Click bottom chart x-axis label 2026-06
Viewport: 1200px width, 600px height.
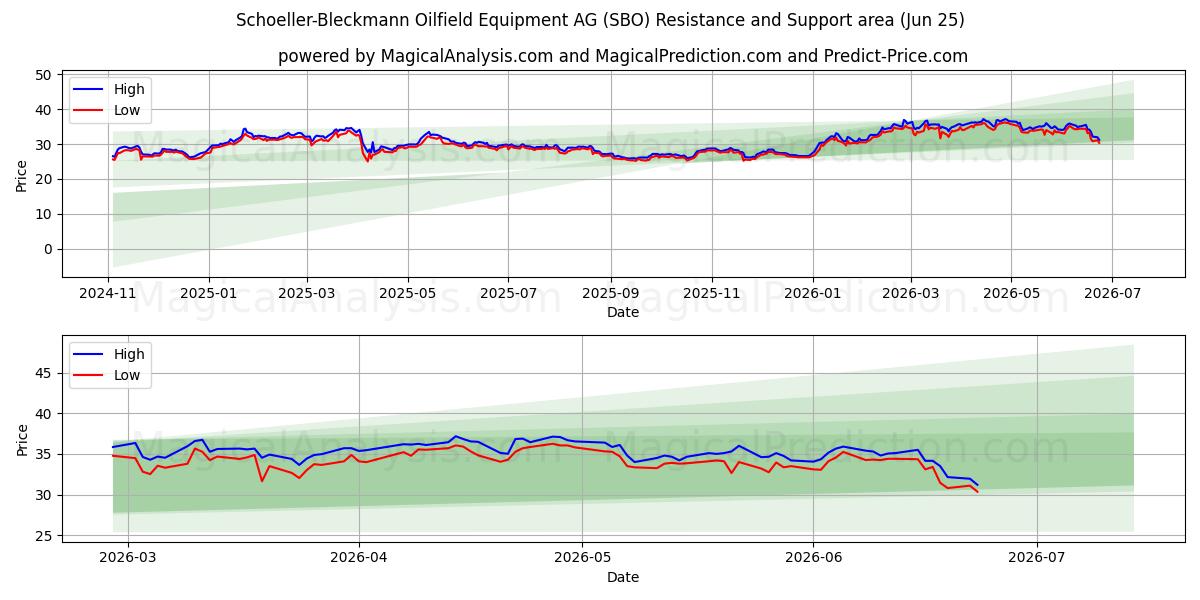tap(813, 560)
